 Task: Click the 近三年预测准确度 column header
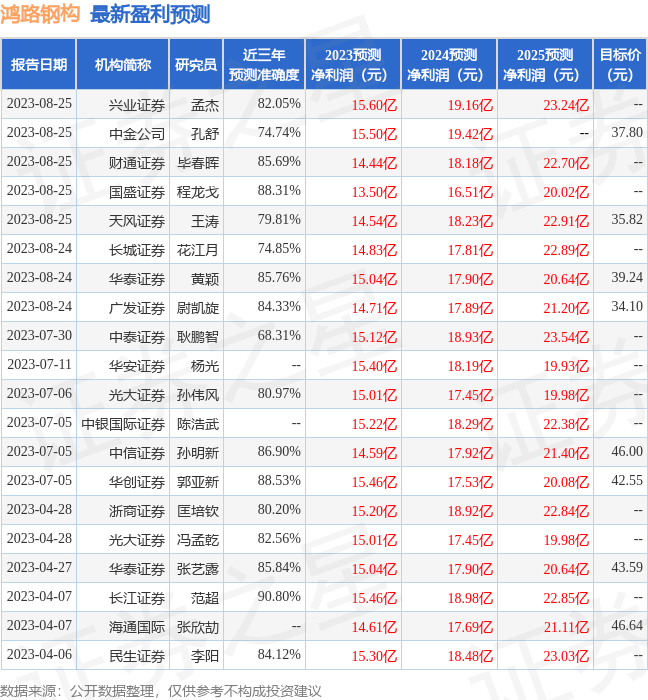point(264,64)
